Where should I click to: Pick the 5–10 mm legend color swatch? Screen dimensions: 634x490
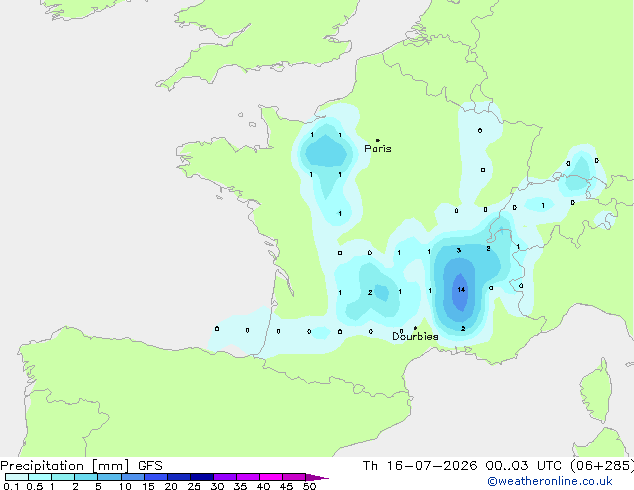(x=109, y=477)
